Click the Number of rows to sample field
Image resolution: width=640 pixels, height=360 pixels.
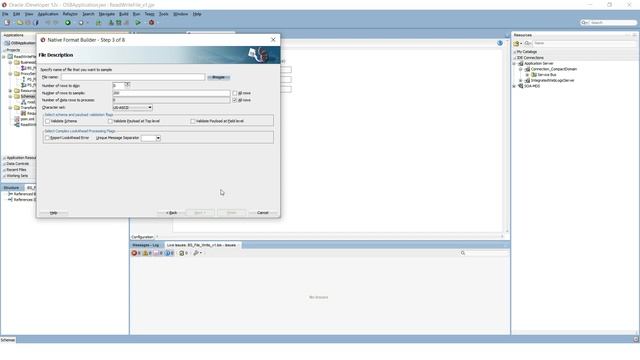[x=171, y=93]
